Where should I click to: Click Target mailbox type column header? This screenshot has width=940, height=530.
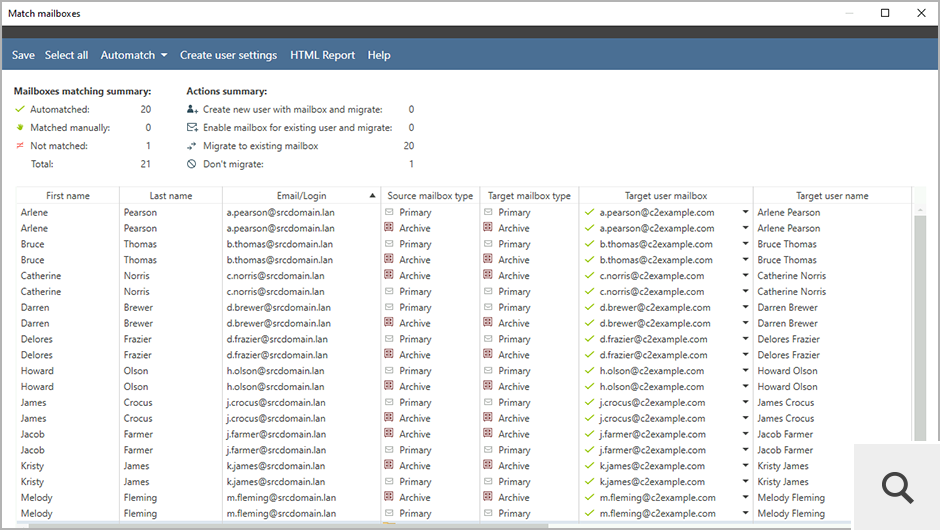(x=529, y=195)
